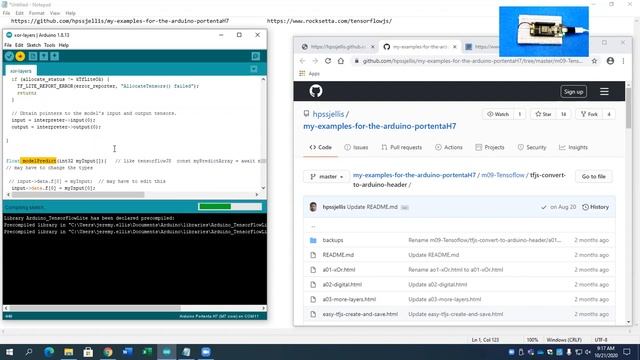Open the master branch dropdown
Viewport: 640px width, 360px height.
[326, 177]
